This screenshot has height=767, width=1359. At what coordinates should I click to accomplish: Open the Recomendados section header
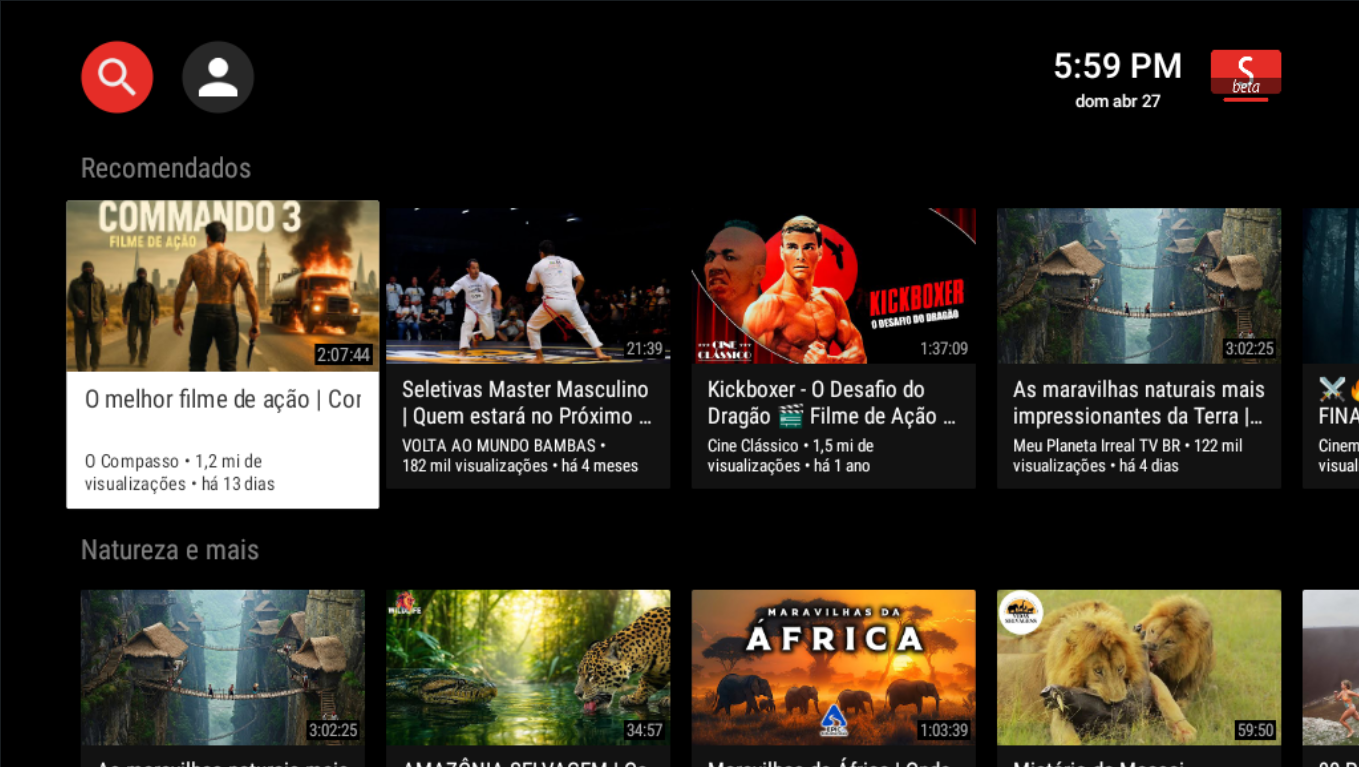[x=166, y=168]
